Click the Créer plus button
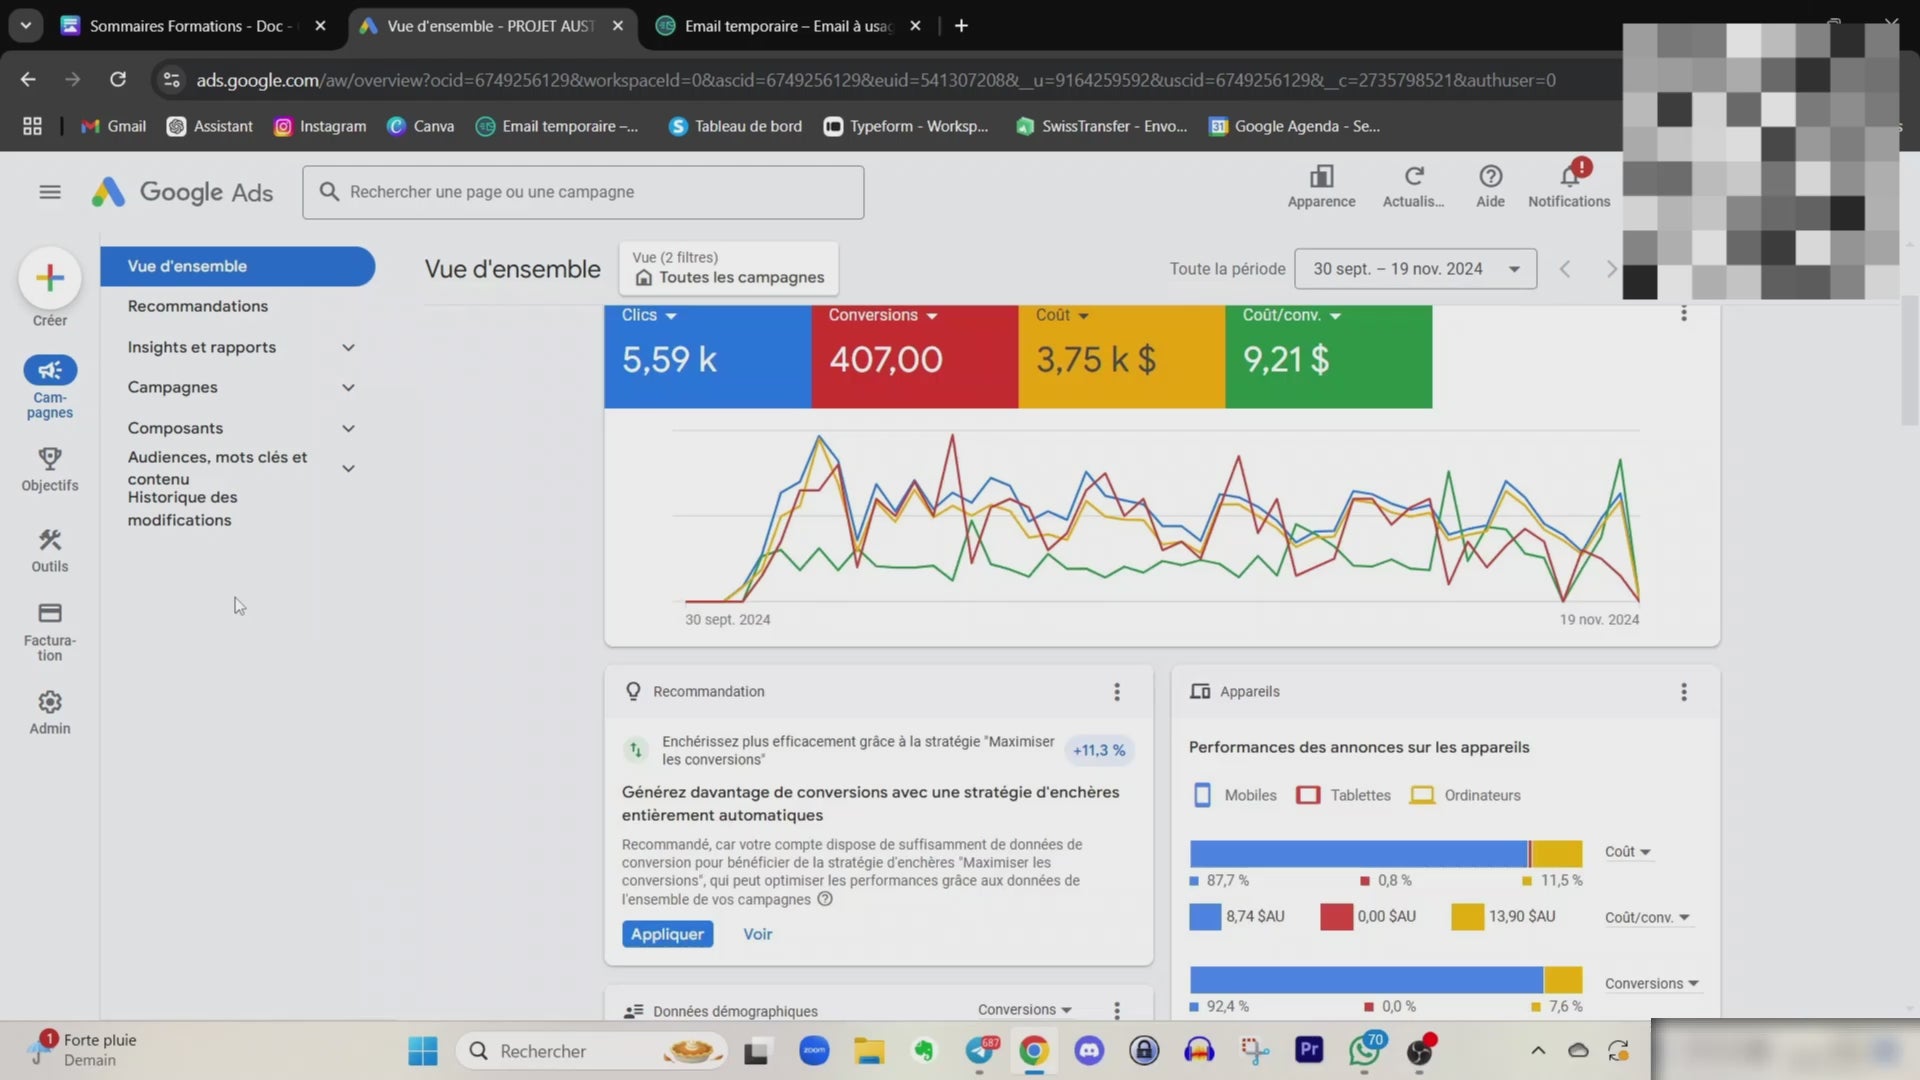 [50, 278]
